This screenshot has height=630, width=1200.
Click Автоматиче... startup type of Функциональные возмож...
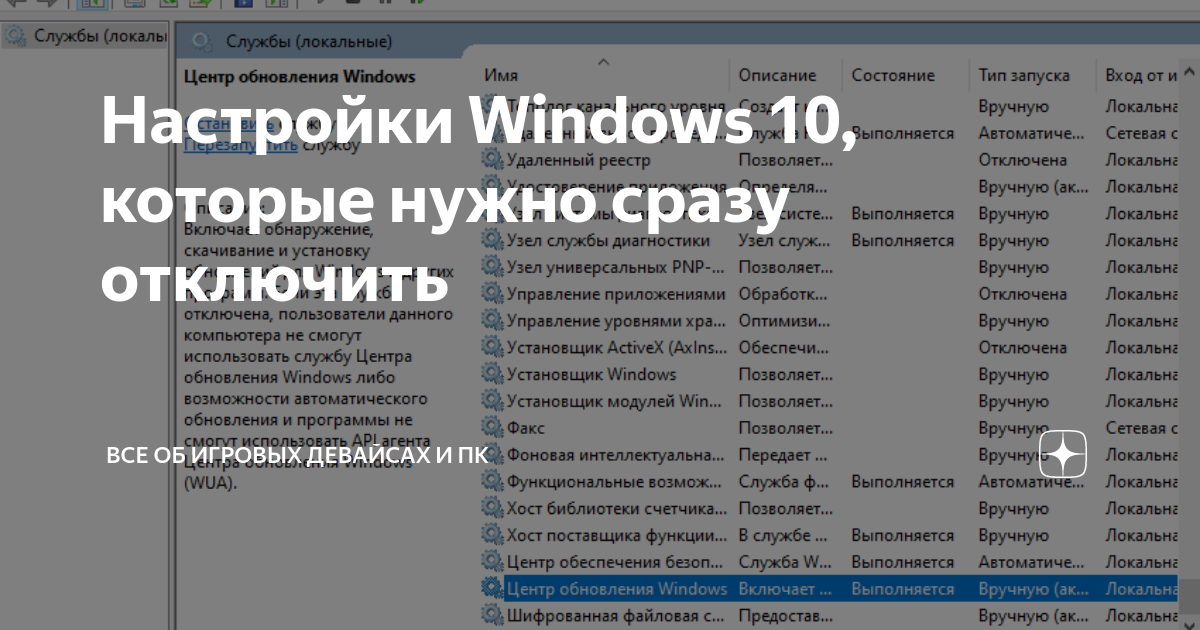(x=1032, y=482)
